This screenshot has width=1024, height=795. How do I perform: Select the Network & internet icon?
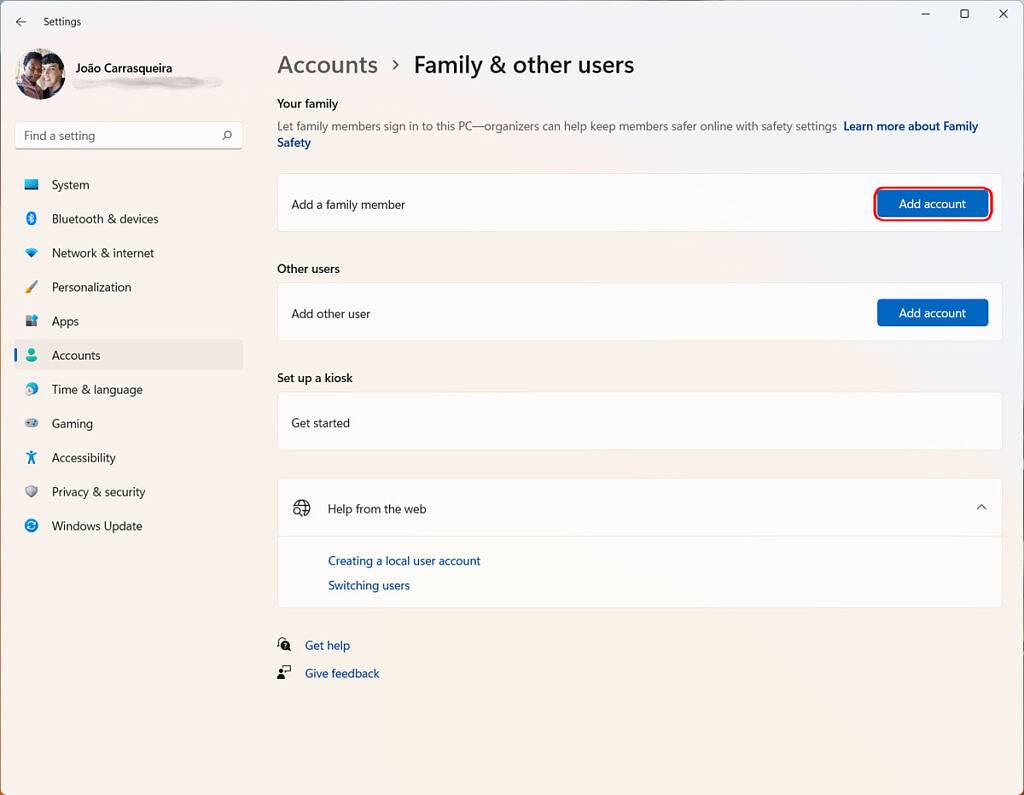coord(33,253)
